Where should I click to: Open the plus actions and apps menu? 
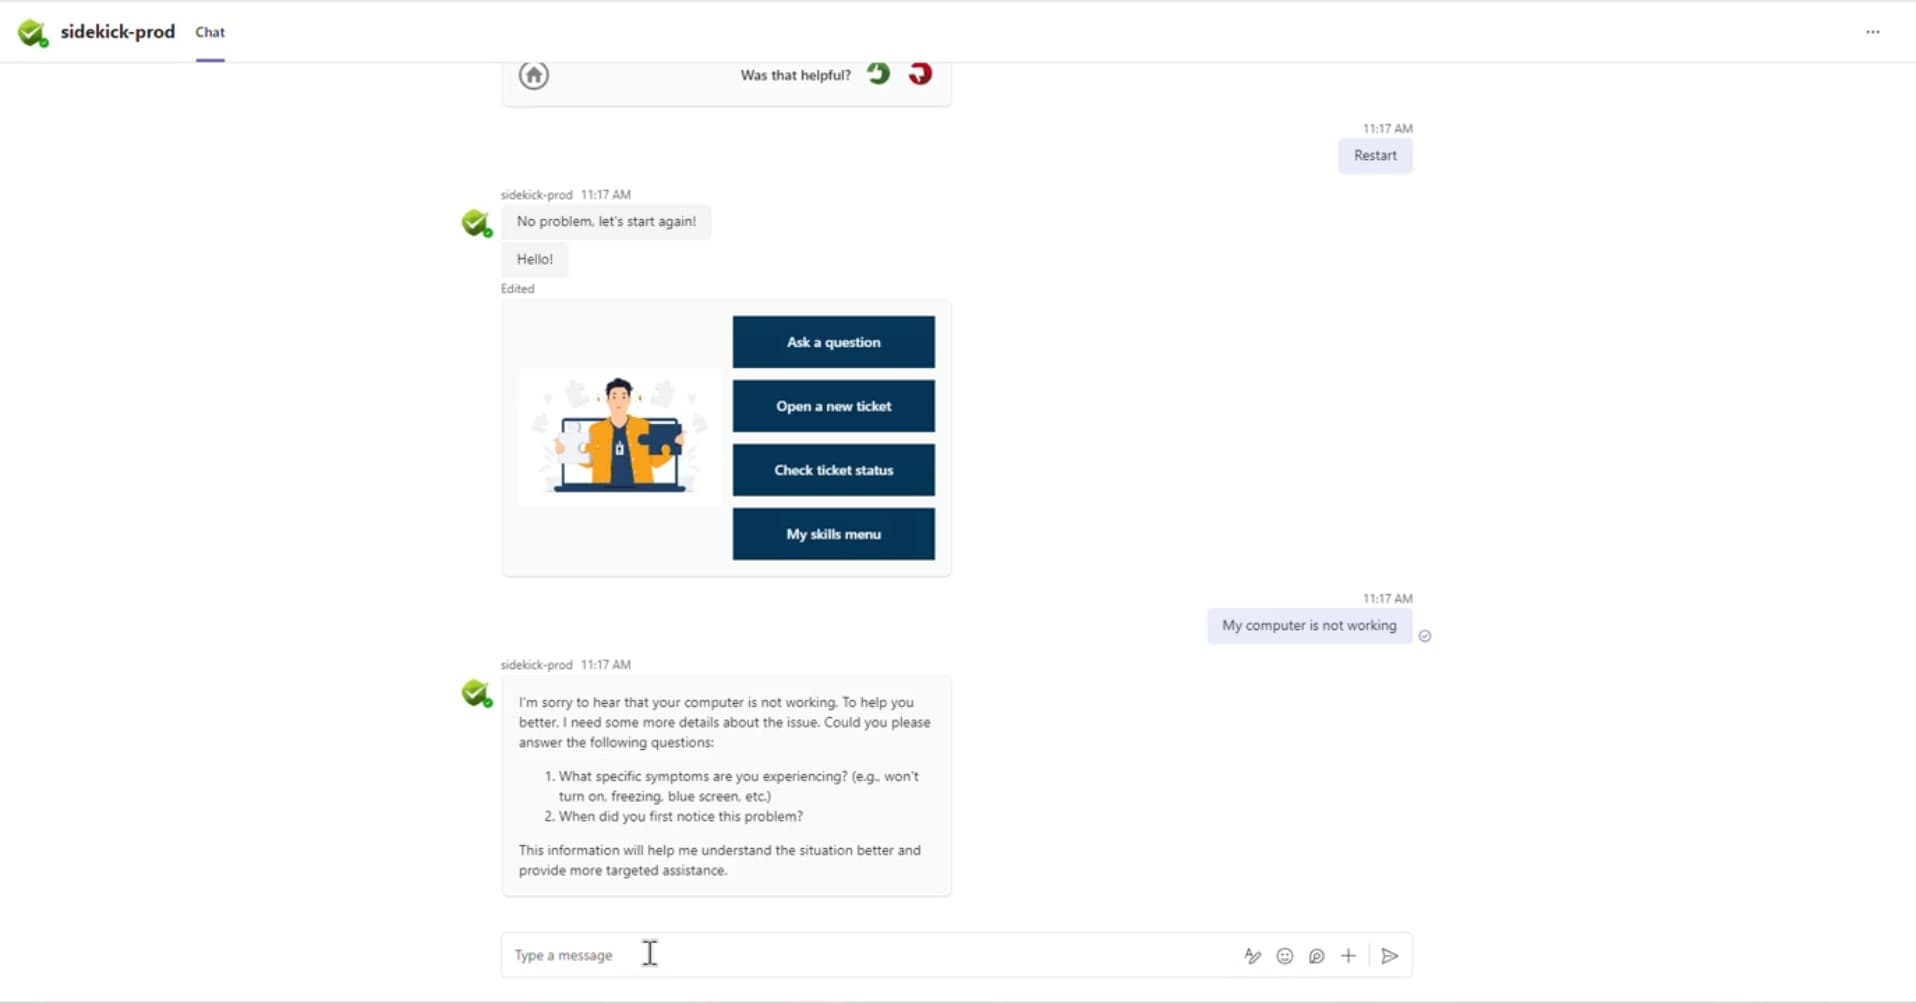(1349, 956)
